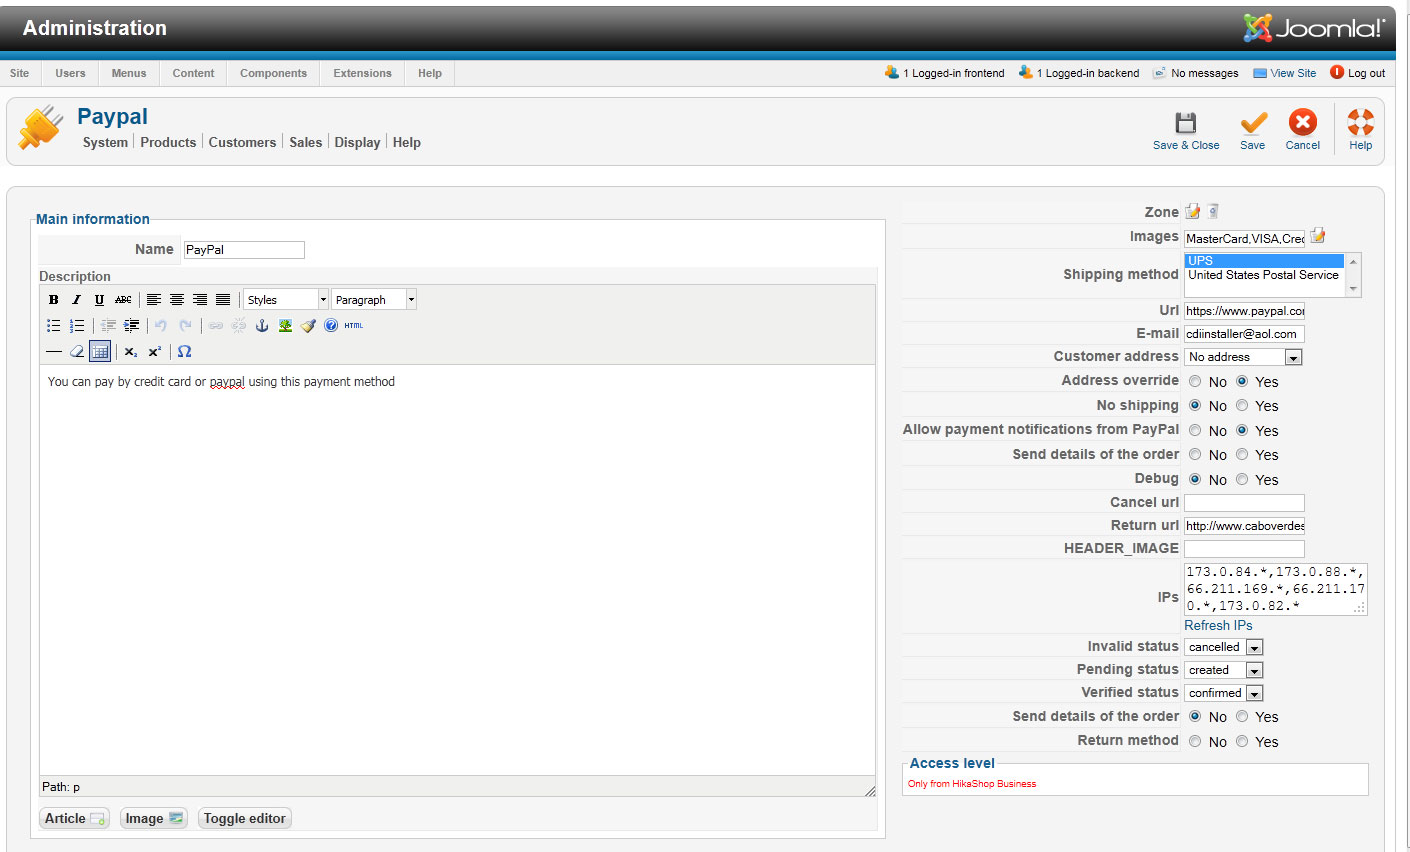Open the Verified status dropdown
Viewport: 1410px width, 852px height.
coord(1224,693)
